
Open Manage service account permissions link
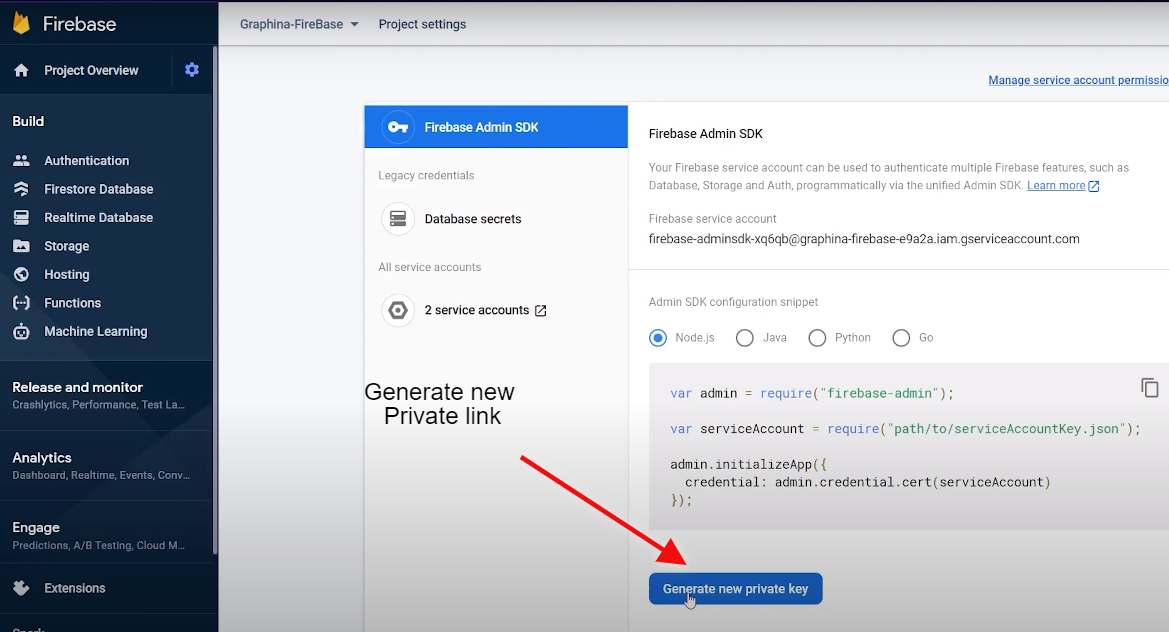[x=1078, y=80]
